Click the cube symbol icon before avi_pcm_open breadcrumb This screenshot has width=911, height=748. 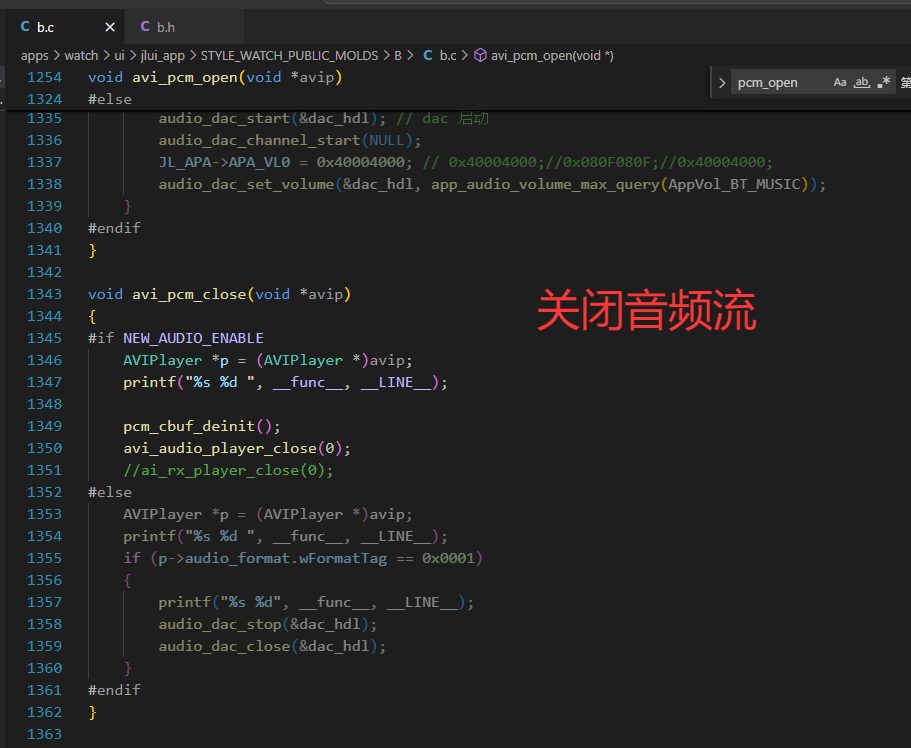(x=480, y=55)
